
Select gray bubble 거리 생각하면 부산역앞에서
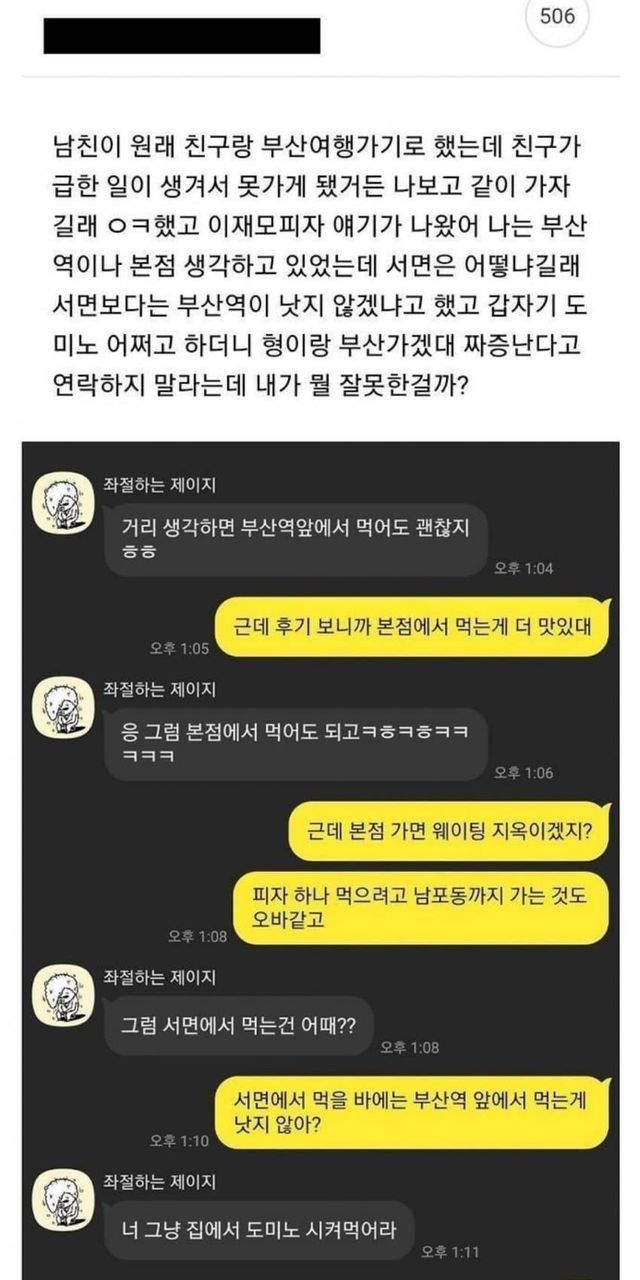[296, 540]
